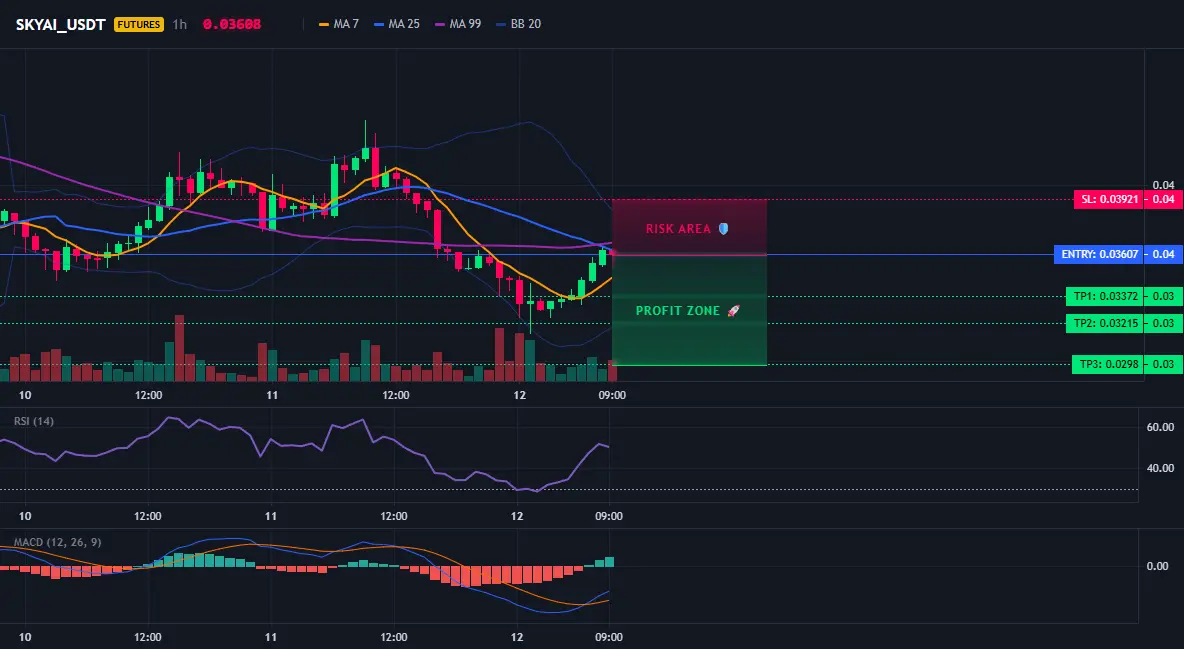Viewport: 1184px width, 649px height.
Task: Toggle the BB 20 legend entry
Action: (519, 24)
